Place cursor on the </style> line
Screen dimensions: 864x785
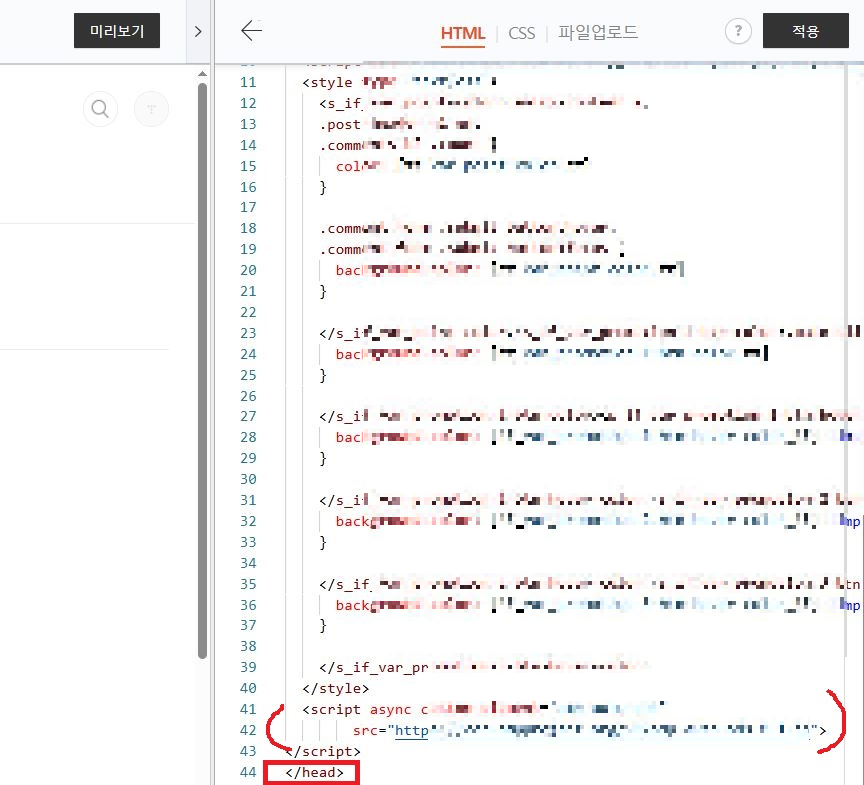click(336, 689)
